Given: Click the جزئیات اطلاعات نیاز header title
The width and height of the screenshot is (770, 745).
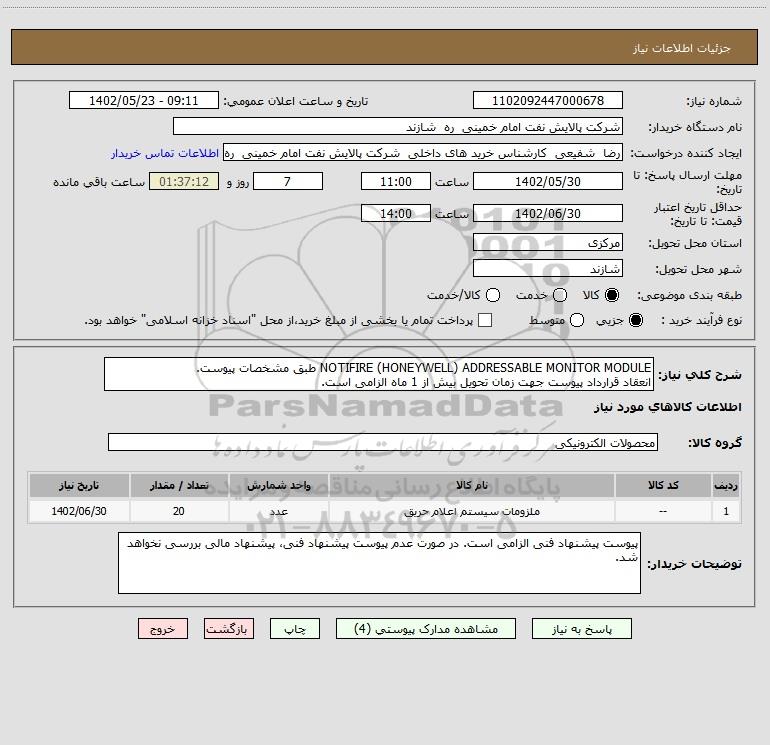Looking at the screenshot, I should pyautogui.click(x=682, y=48).
